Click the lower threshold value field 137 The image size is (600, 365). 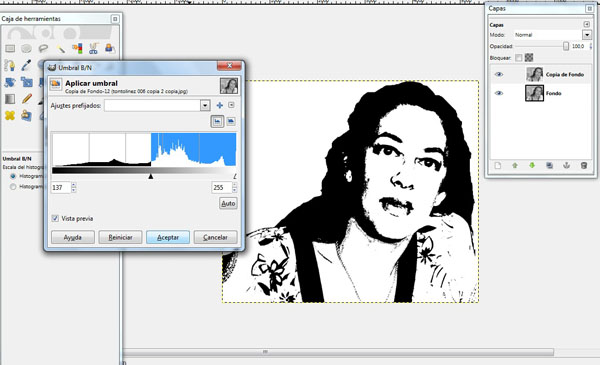coord(61,187)
